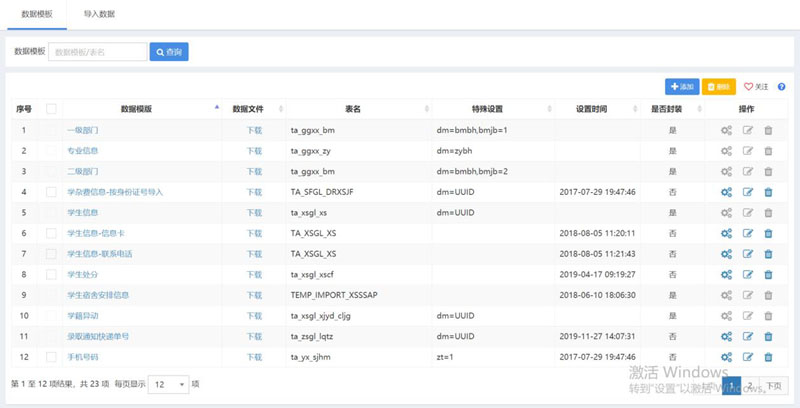Click settings gears icon for 学生处分 row
Image resolution: width=800 pixels, height=408 pixels.
[727, 275]
